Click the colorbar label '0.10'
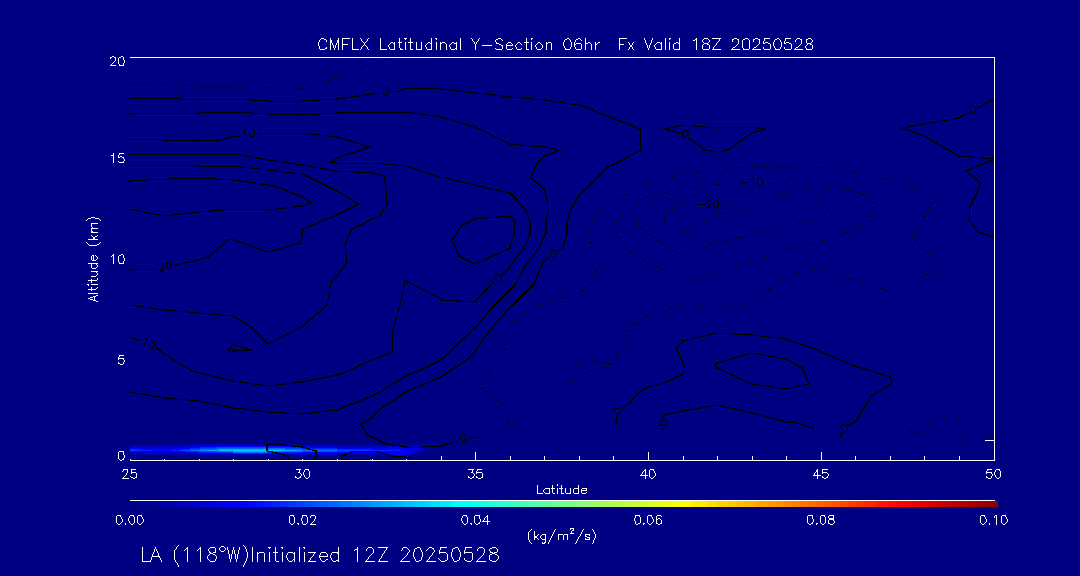1080x576 pixels. point(993,520)
